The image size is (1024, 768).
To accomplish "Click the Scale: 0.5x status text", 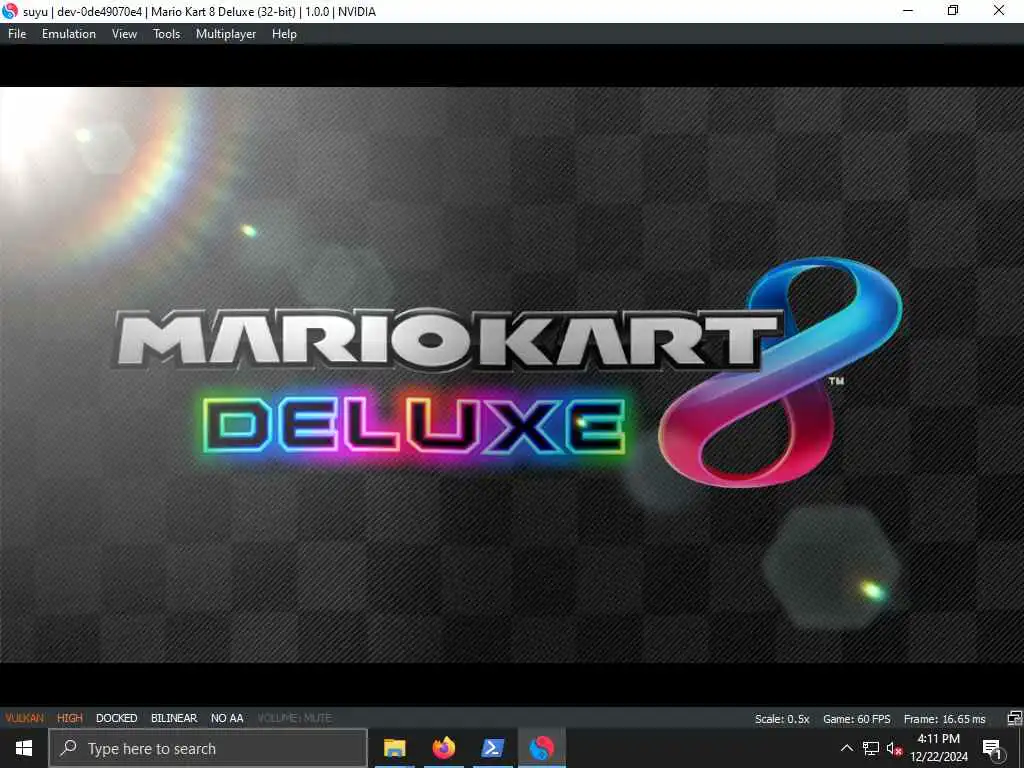I will point(782,719).
